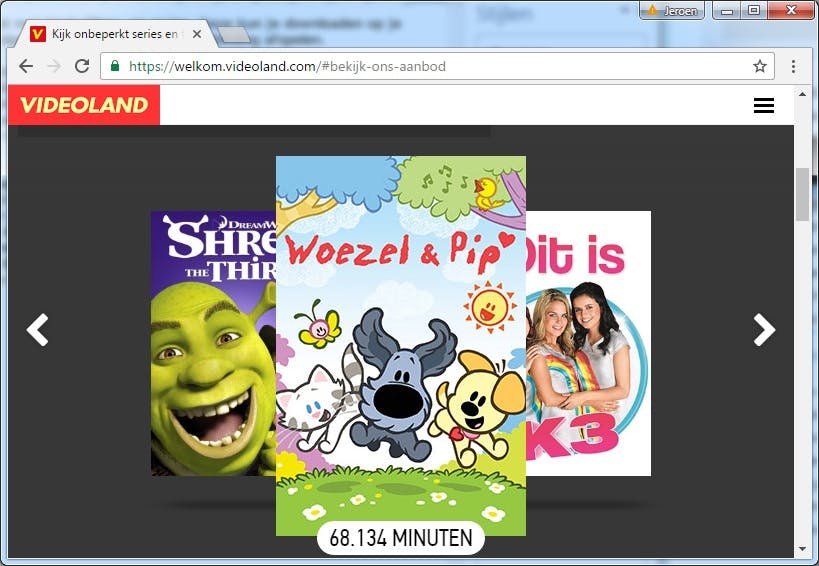The width and height of the screenshot is (819, 566).
Task: Click the page scrollbar thumb
Action: click(802, 194)
